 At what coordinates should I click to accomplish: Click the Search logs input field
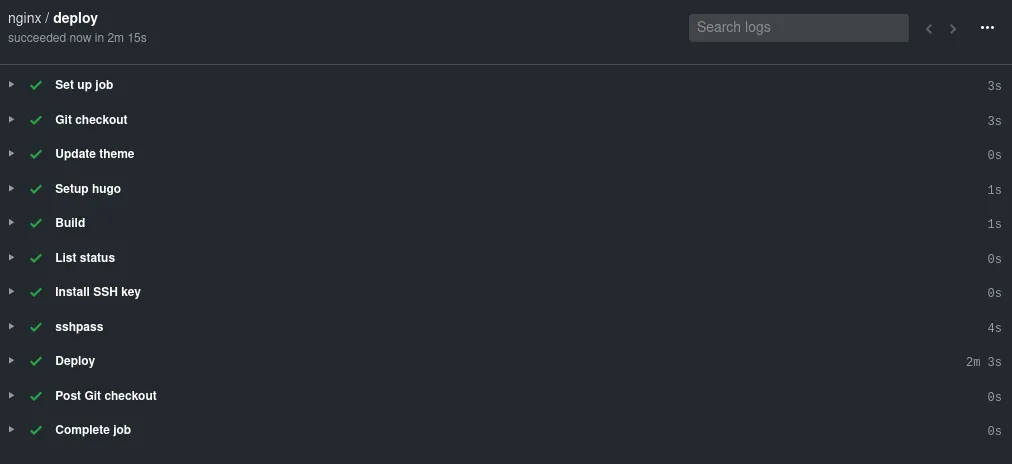click(x=798, y=28)
